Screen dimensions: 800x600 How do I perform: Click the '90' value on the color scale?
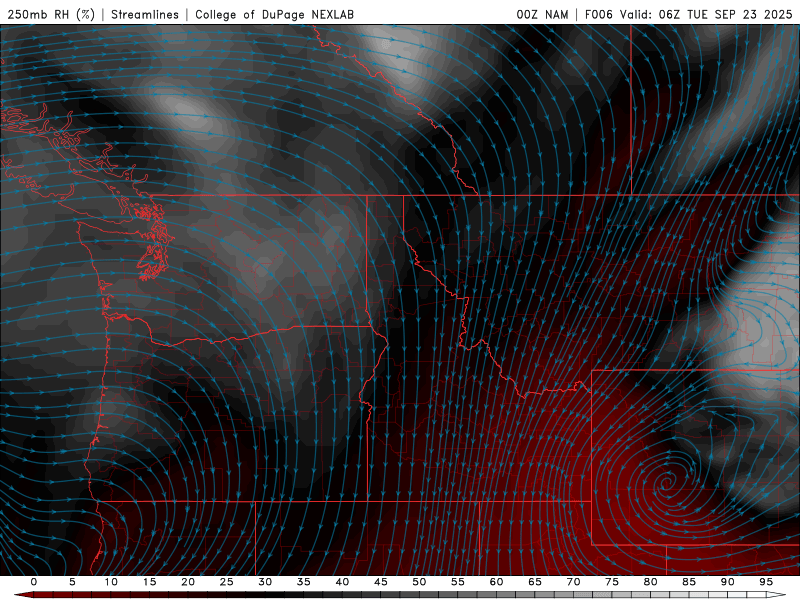point(728,582)
